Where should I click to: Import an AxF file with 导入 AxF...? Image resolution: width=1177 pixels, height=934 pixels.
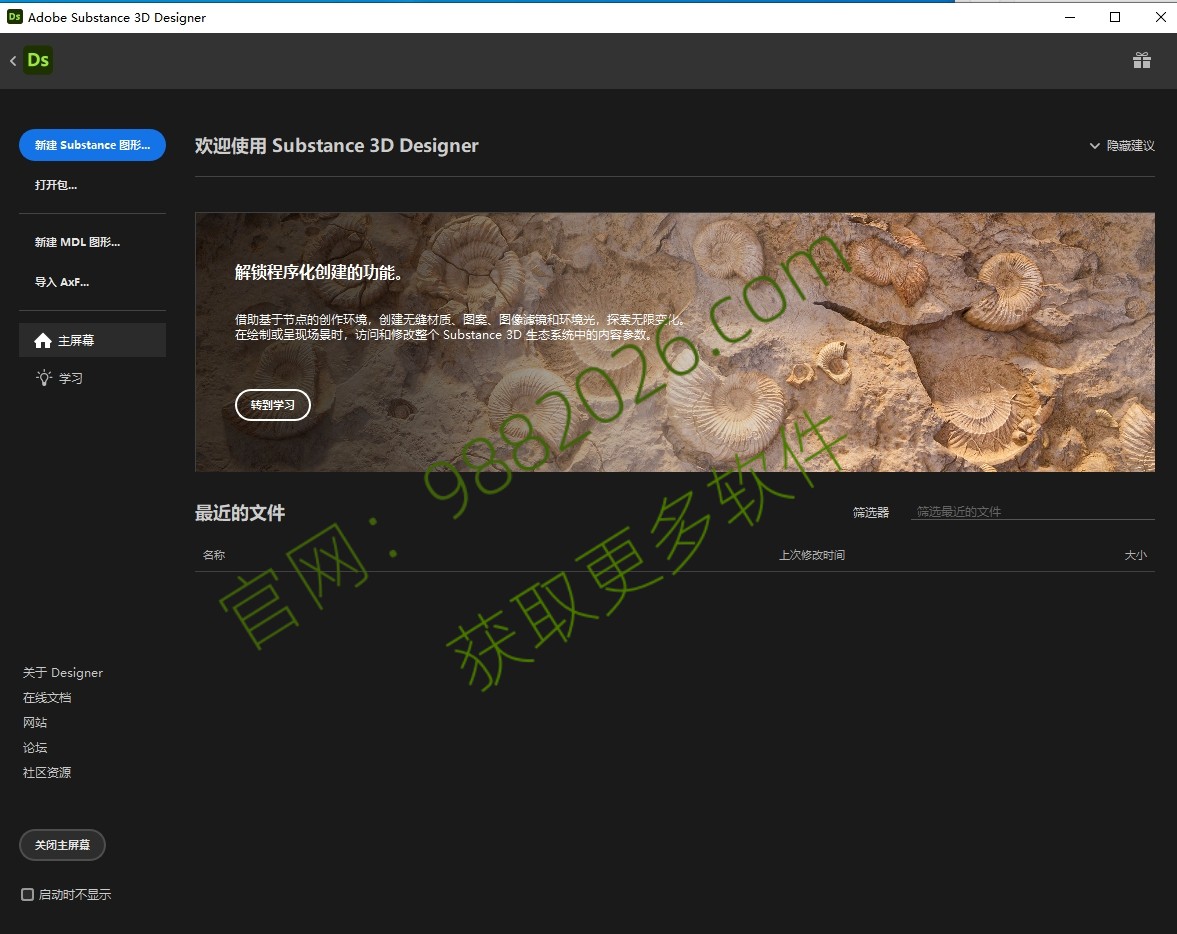pyautogui.click(x=62, y=282)
